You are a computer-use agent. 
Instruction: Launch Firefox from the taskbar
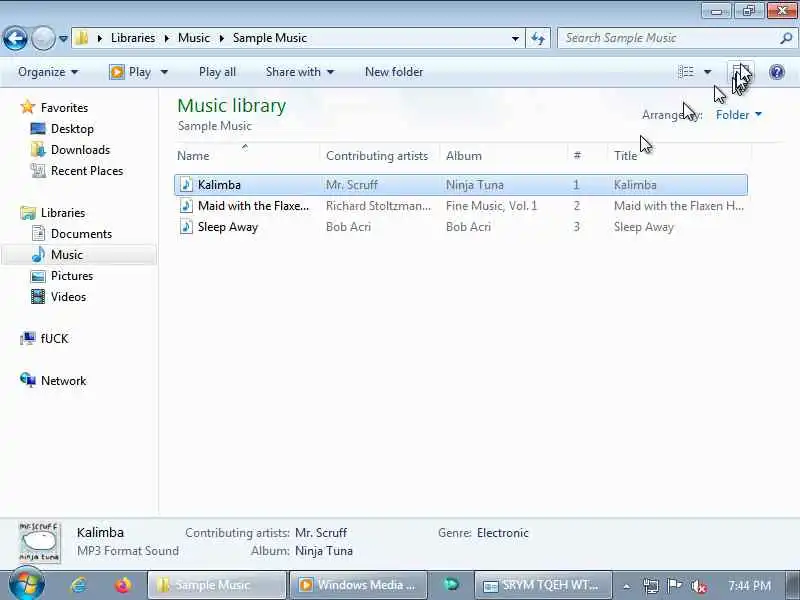point(123,585)
